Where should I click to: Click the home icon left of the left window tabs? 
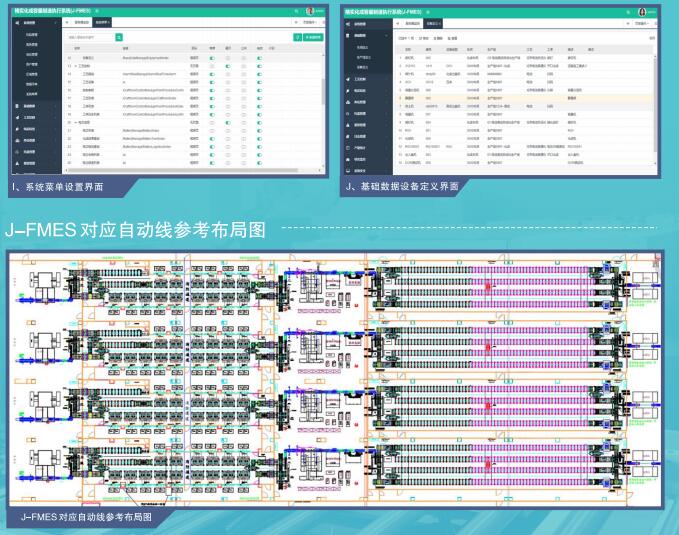pyautogui.click(x=67, y=21)
